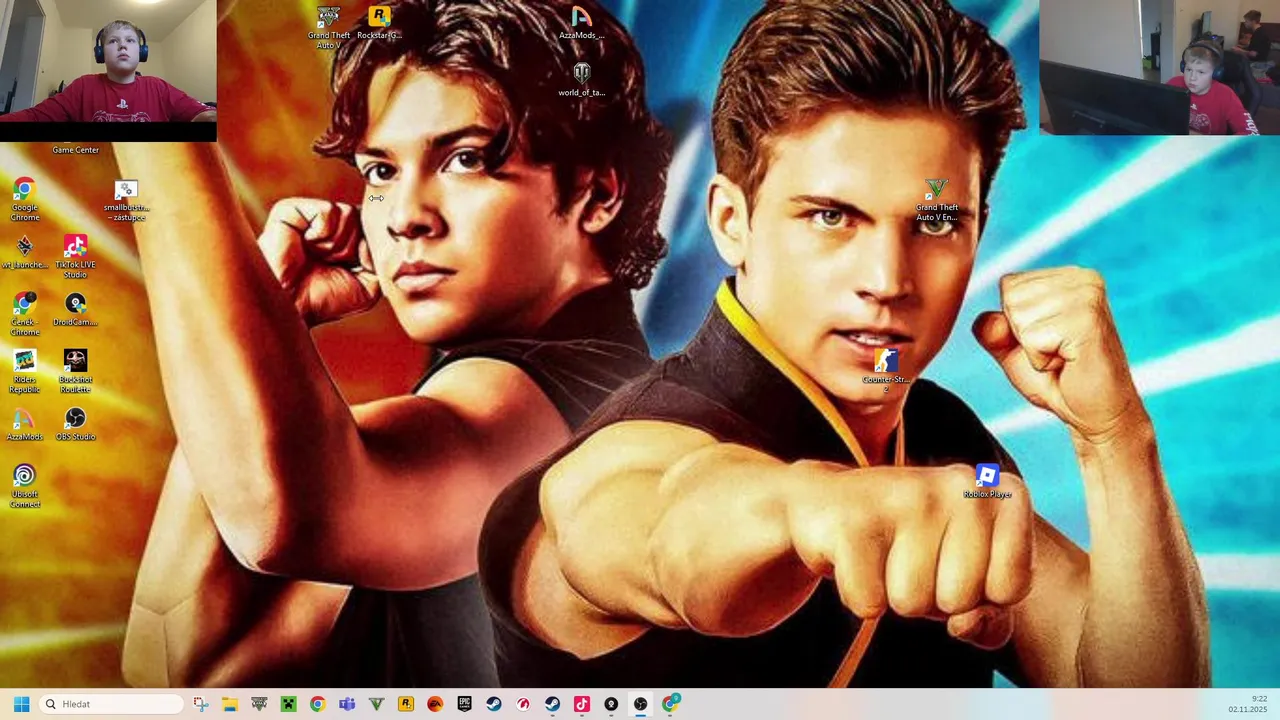This screenshot has height=720, width=1280.
Task: Click the Hledat search box on taskbar
Action: (112, 704)
